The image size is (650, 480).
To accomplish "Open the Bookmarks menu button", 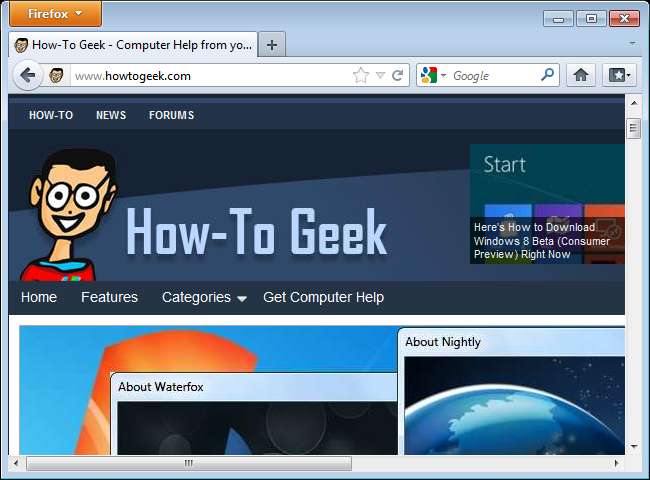I will pyautogui.click(x=619, y=75).
